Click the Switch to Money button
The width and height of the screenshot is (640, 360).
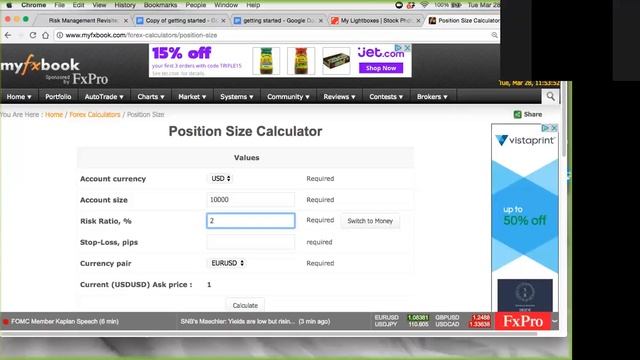pyautogui.click(x=370, y=221)
